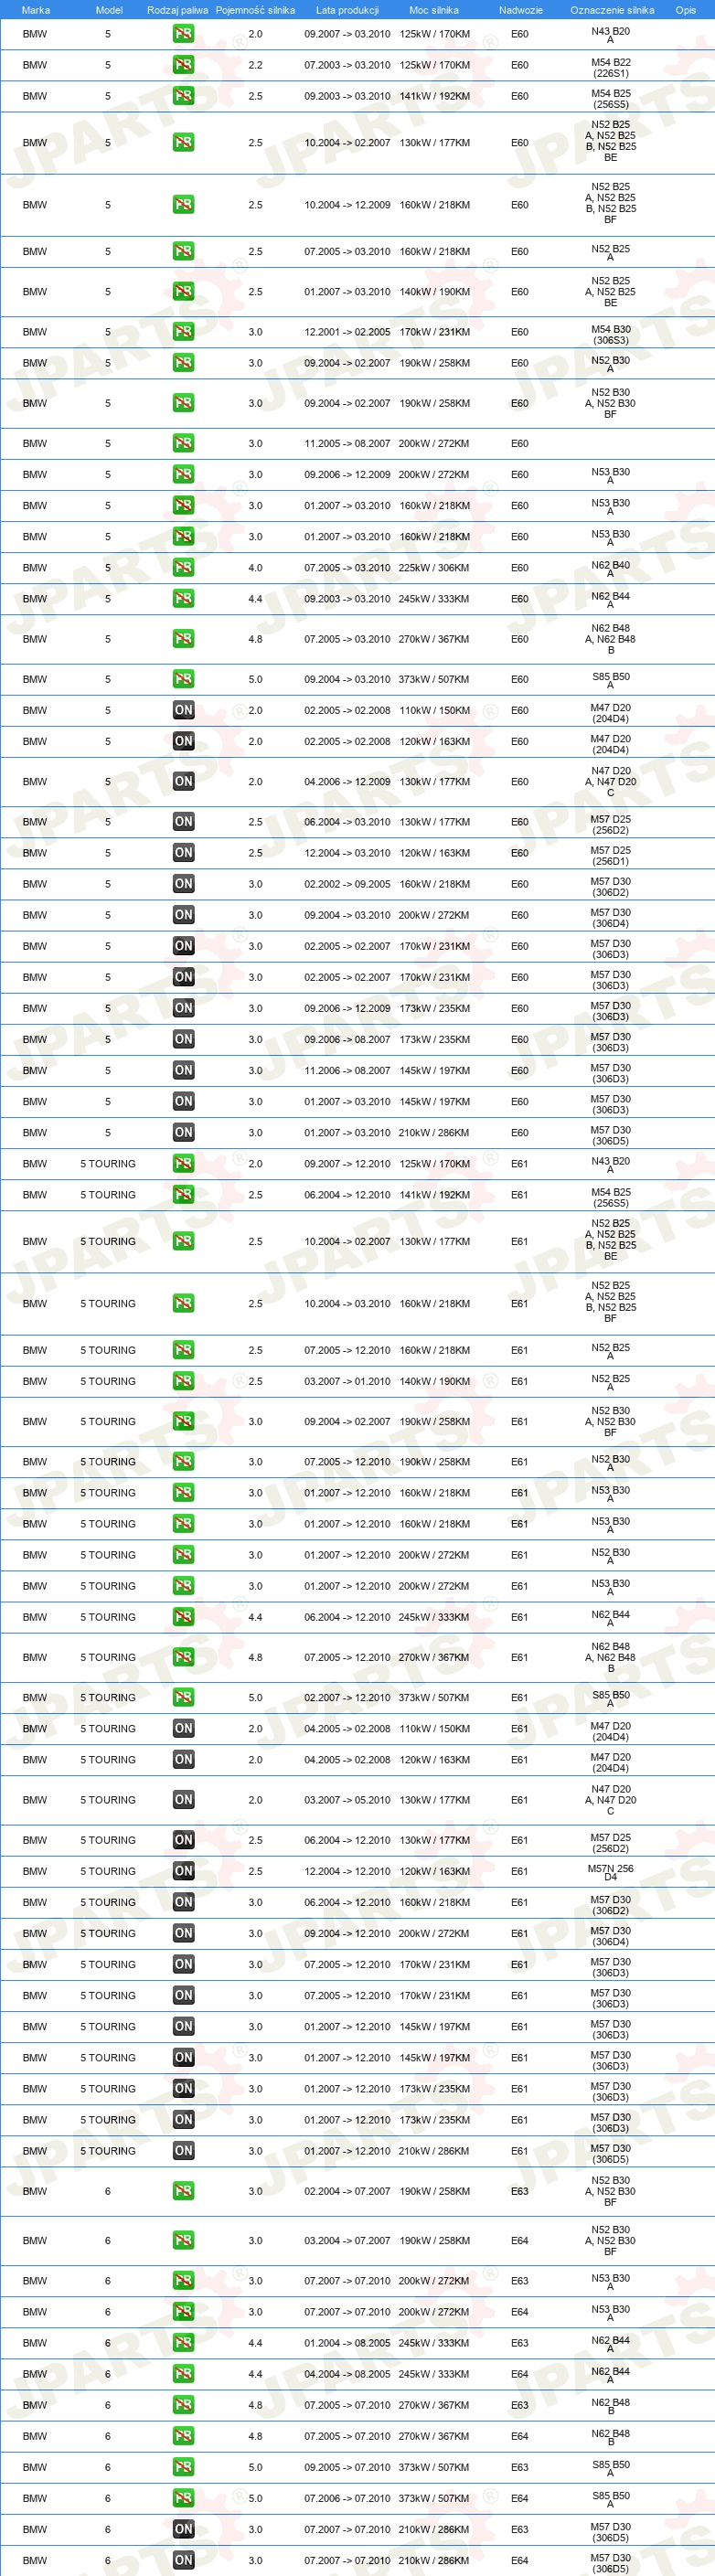Select date range '04.2004 -> 08.2005'

click(347, 2374)
